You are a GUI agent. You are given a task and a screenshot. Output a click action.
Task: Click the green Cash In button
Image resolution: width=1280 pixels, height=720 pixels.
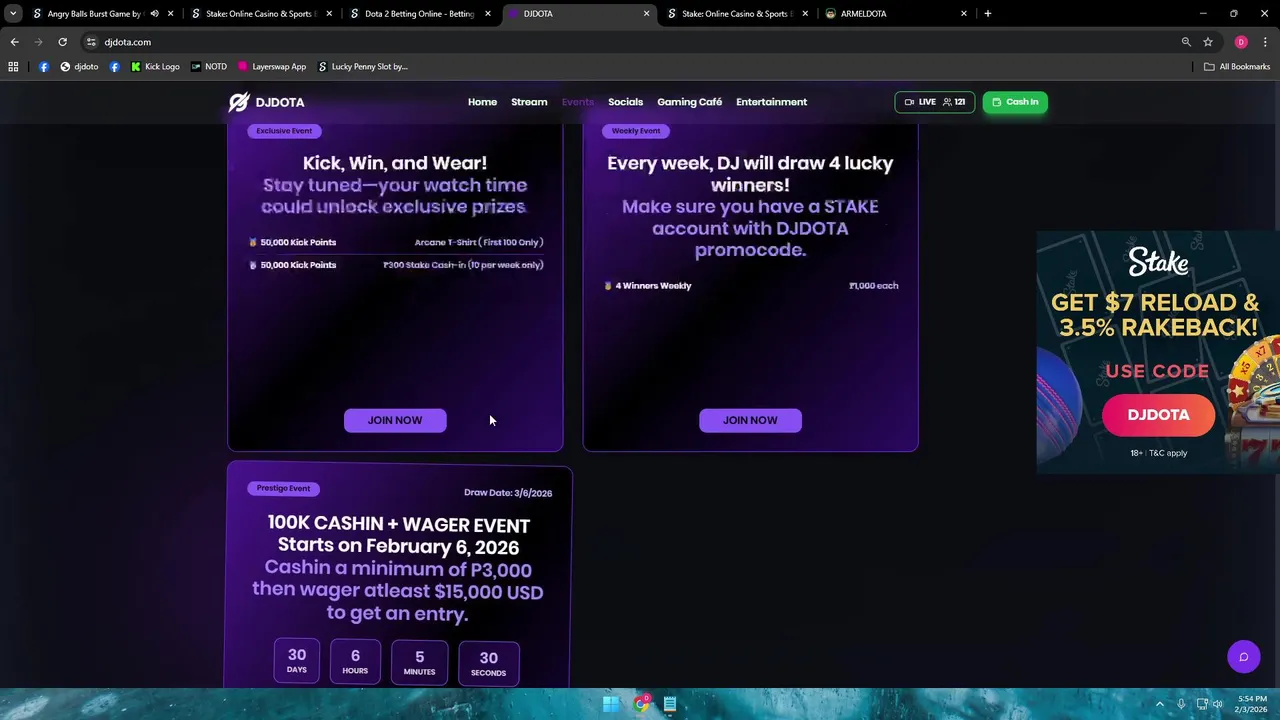(x=1015, y=102)
